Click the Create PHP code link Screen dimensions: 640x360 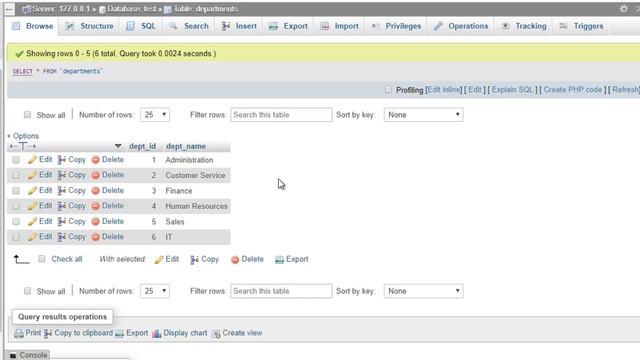[573, 90]
